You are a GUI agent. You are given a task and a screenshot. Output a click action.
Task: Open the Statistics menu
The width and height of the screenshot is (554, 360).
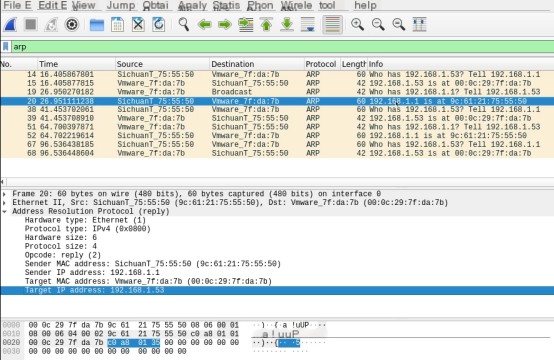tap(226, 5)
